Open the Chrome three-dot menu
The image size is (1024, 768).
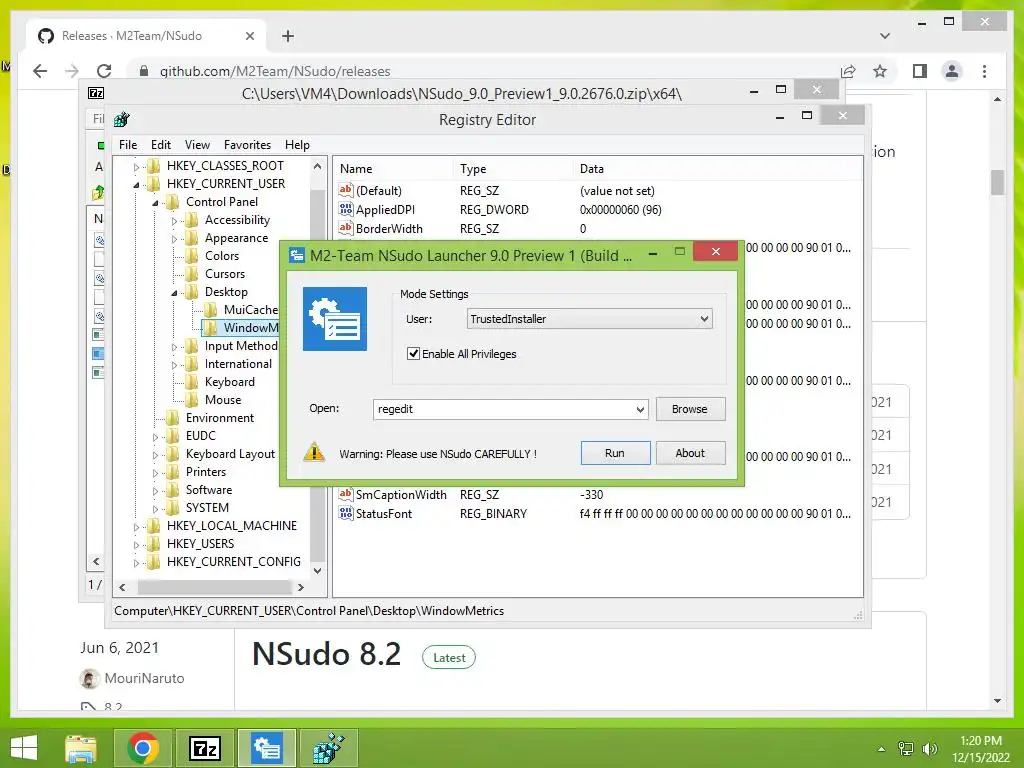985,71
